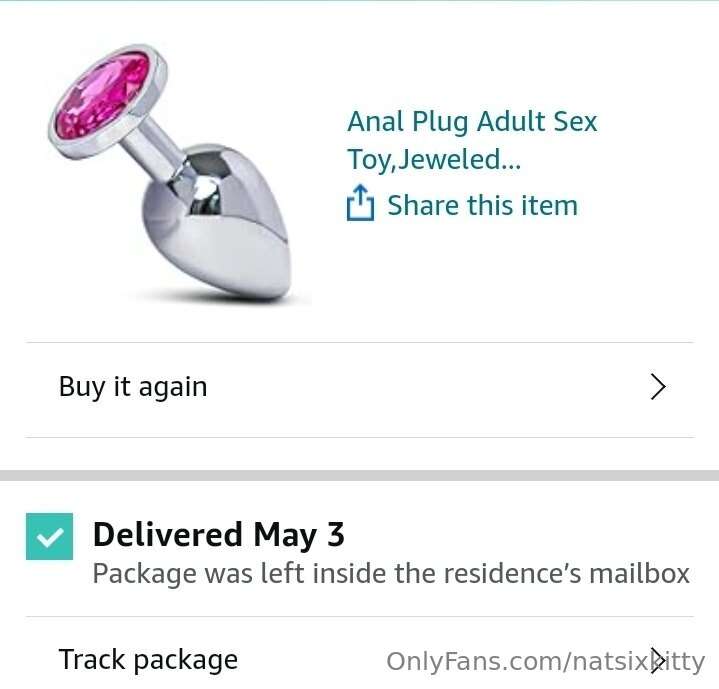The height and width of the screenshot is (689, 719).
Task: Click the pink jewel on the product image
Action: (103, 95)
